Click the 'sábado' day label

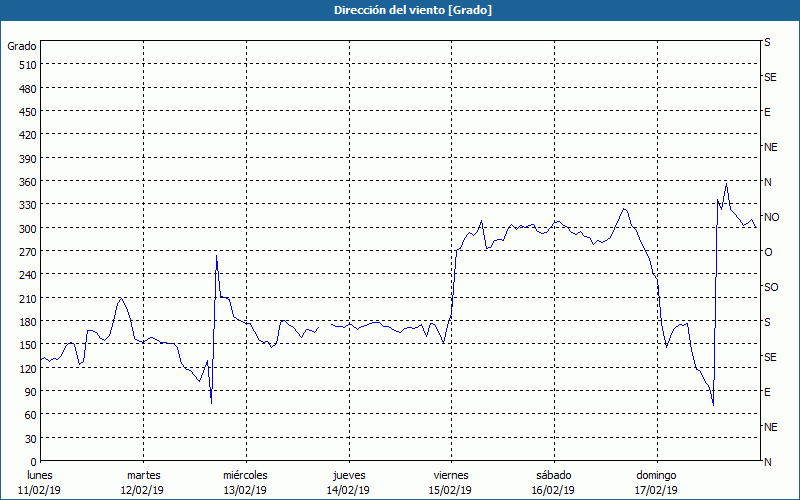click(x=553, y=475)
